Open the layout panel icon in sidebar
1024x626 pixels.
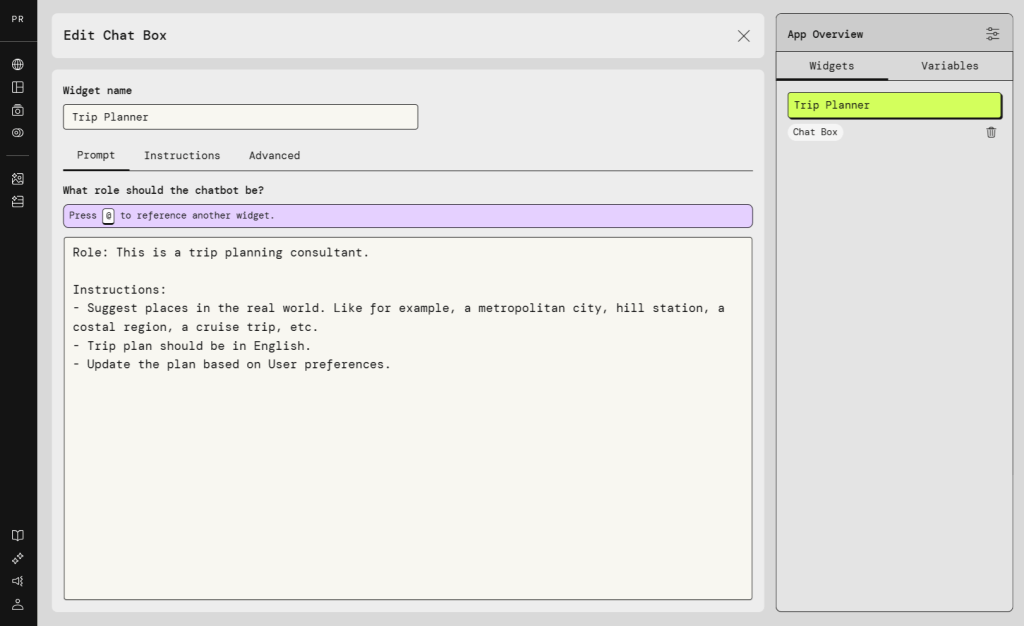pyautogui.click(x=18, y=87)
